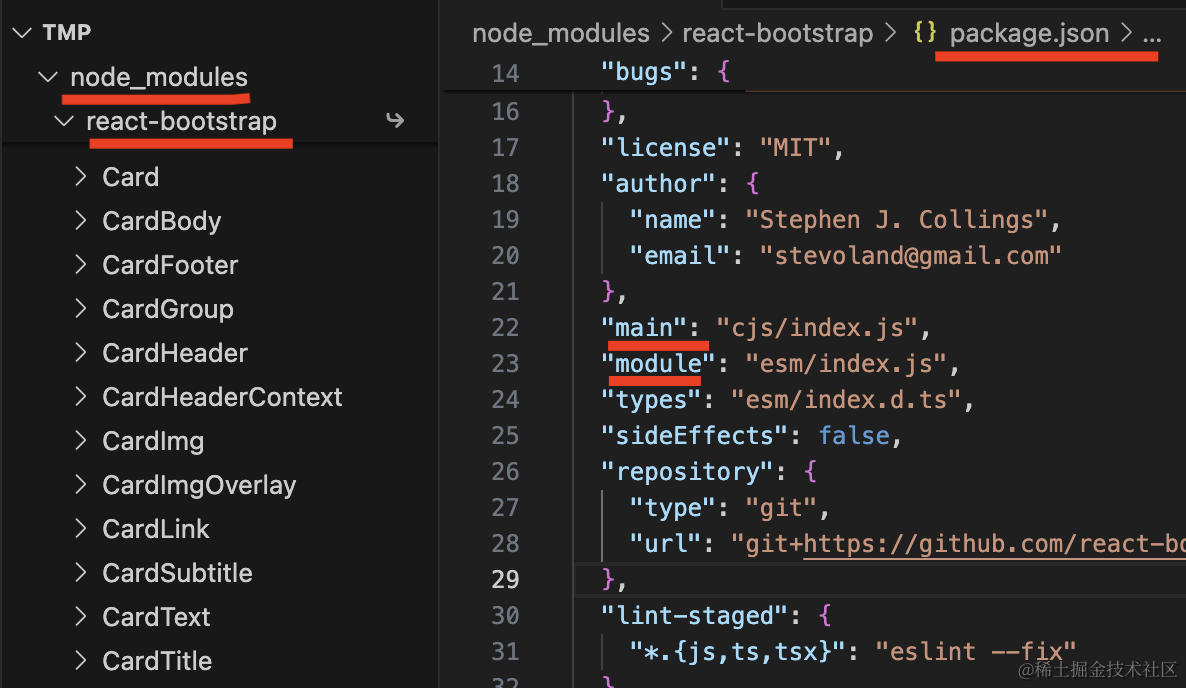The image size is (1186, 688).
Task: Select the CardLink folder name
Action: (x=156, y=528)
